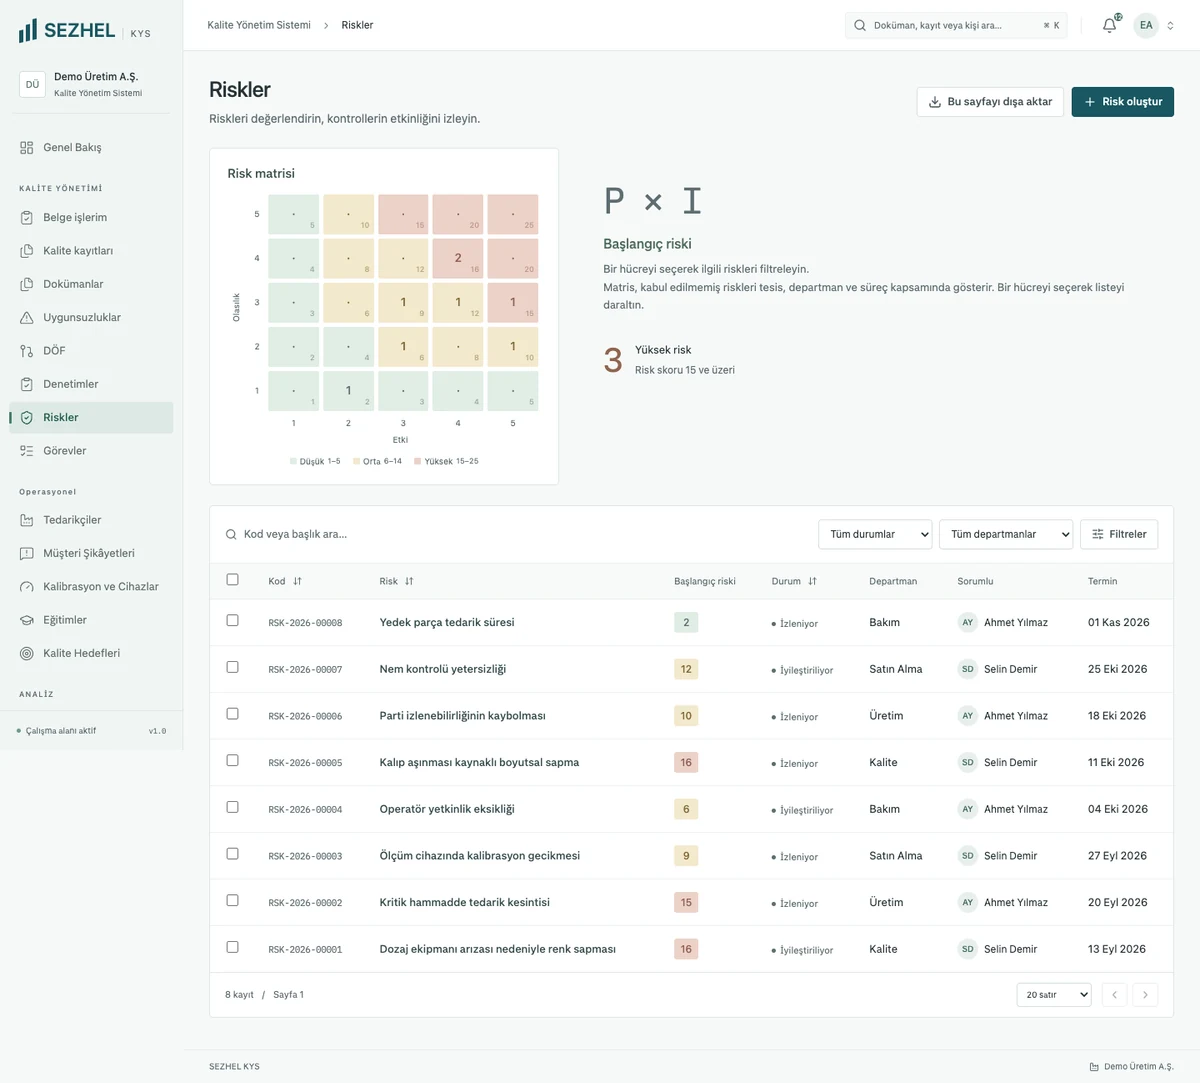
Task: Open the Tüm departmanlar dropdown
Action: (1006, 534)
